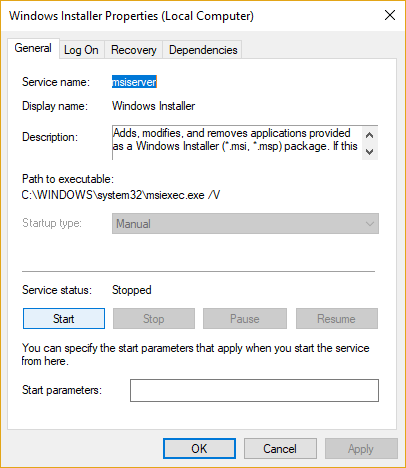Screen dimensions: 406x468
Task: Click the Pause service button
Action: tap(245, 319)
